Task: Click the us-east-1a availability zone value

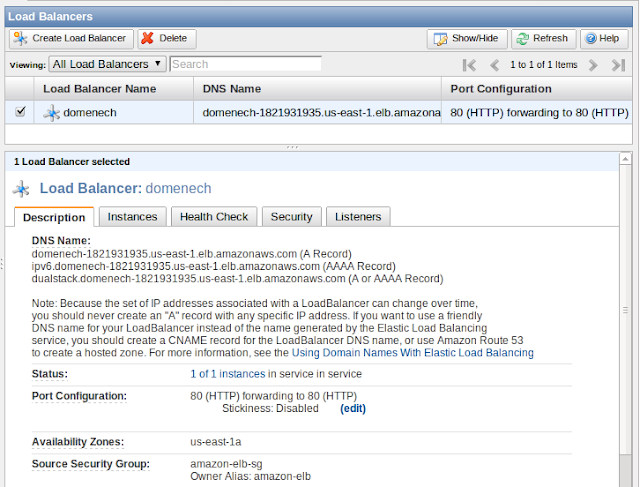Action: point(216,442)
